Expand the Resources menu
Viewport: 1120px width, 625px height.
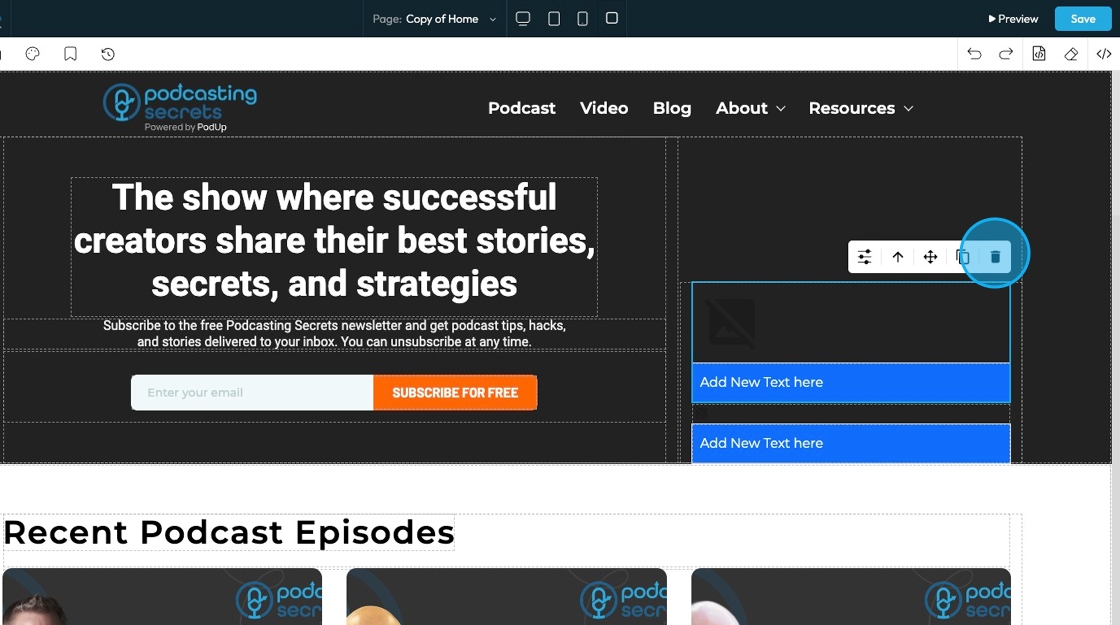point(861,109)
